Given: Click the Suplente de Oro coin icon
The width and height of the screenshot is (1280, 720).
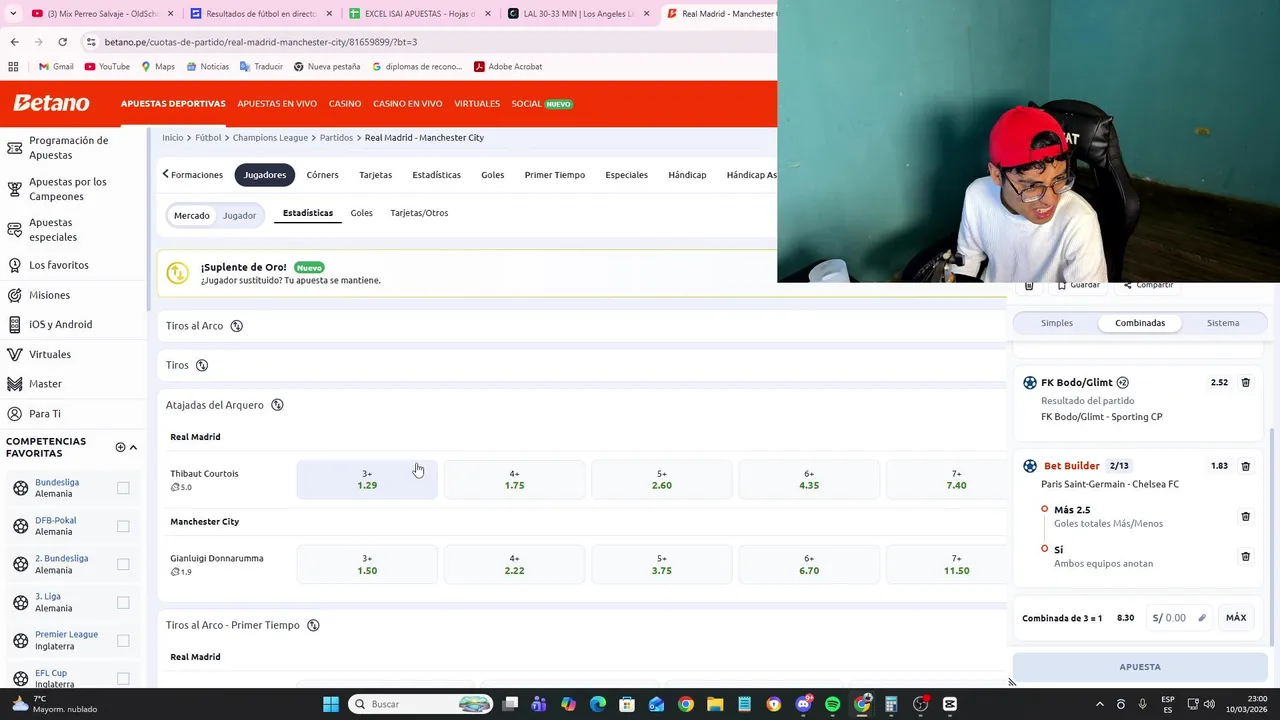Looking at the screenshot, I should click(178, 273).
